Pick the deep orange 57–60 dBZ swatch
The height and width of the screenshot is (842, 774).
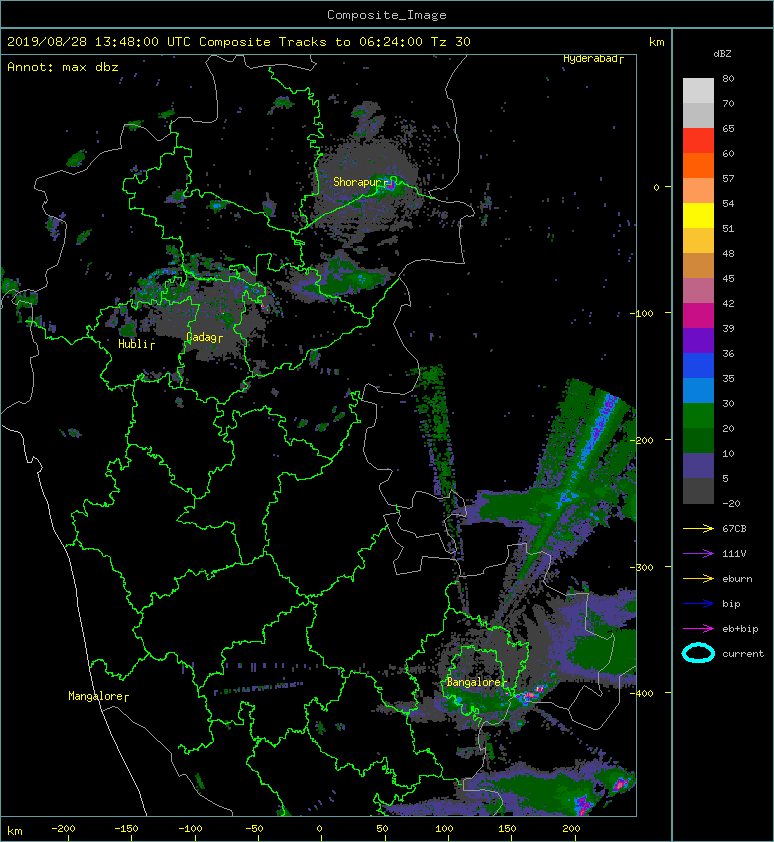pyautogui.click(x=698, y=166)
